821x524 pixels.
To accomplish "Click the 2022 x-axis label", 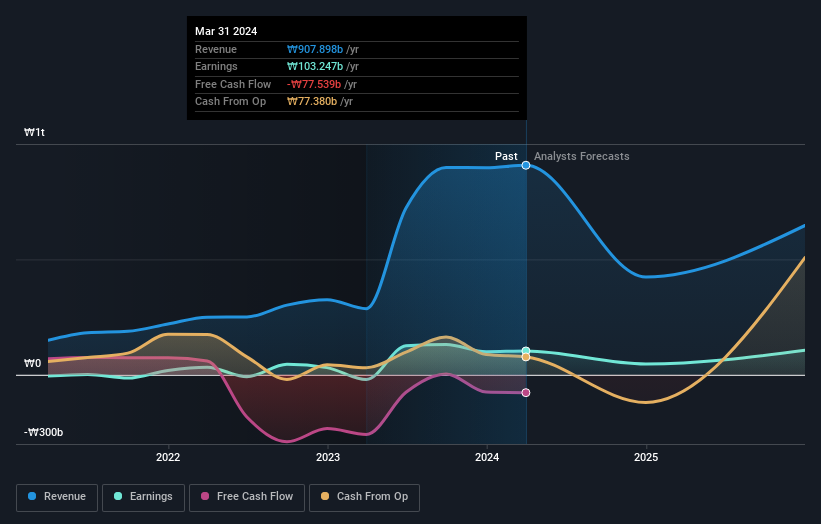I will click(168, 457).
